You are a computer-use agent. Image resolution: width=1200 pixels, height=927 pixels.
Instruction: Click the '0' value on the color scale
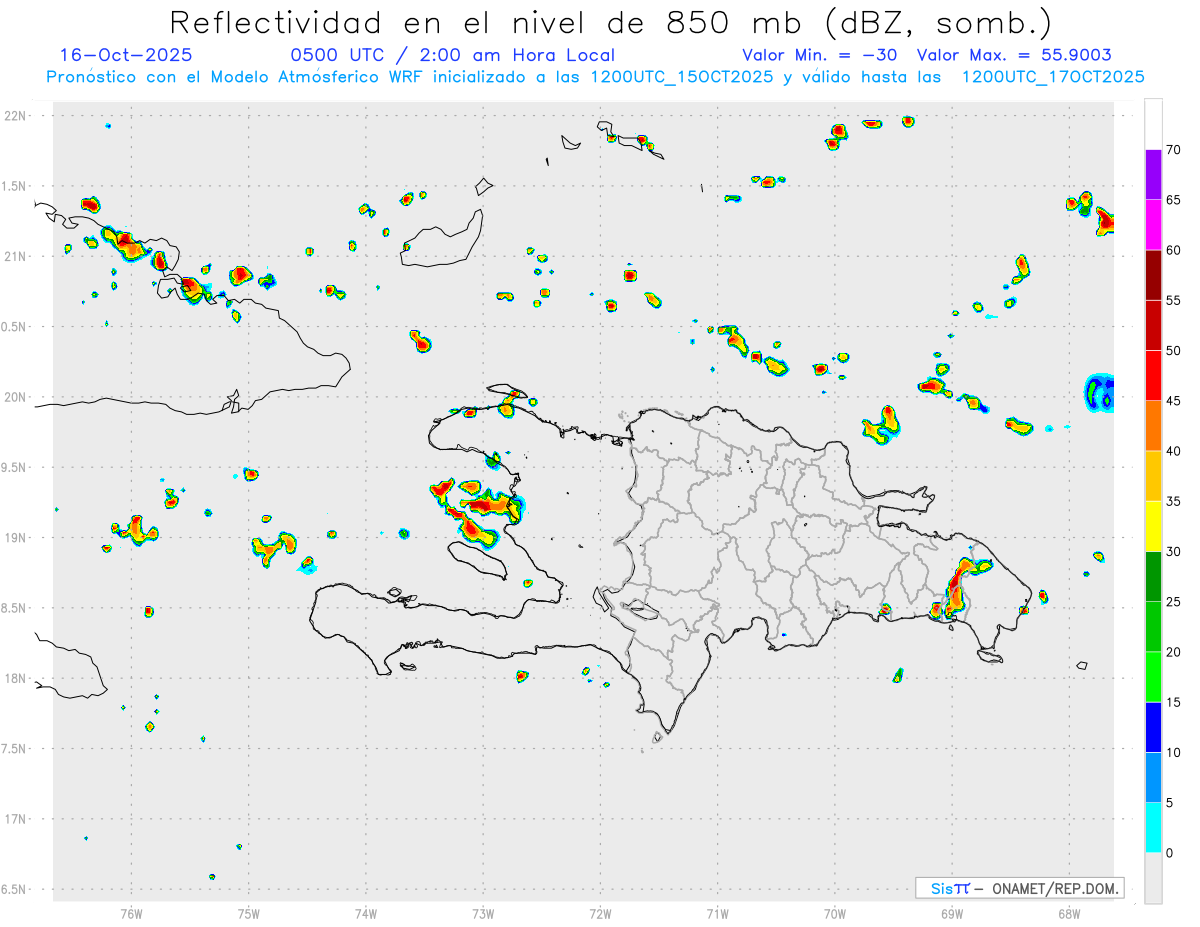click(1170, 853)
